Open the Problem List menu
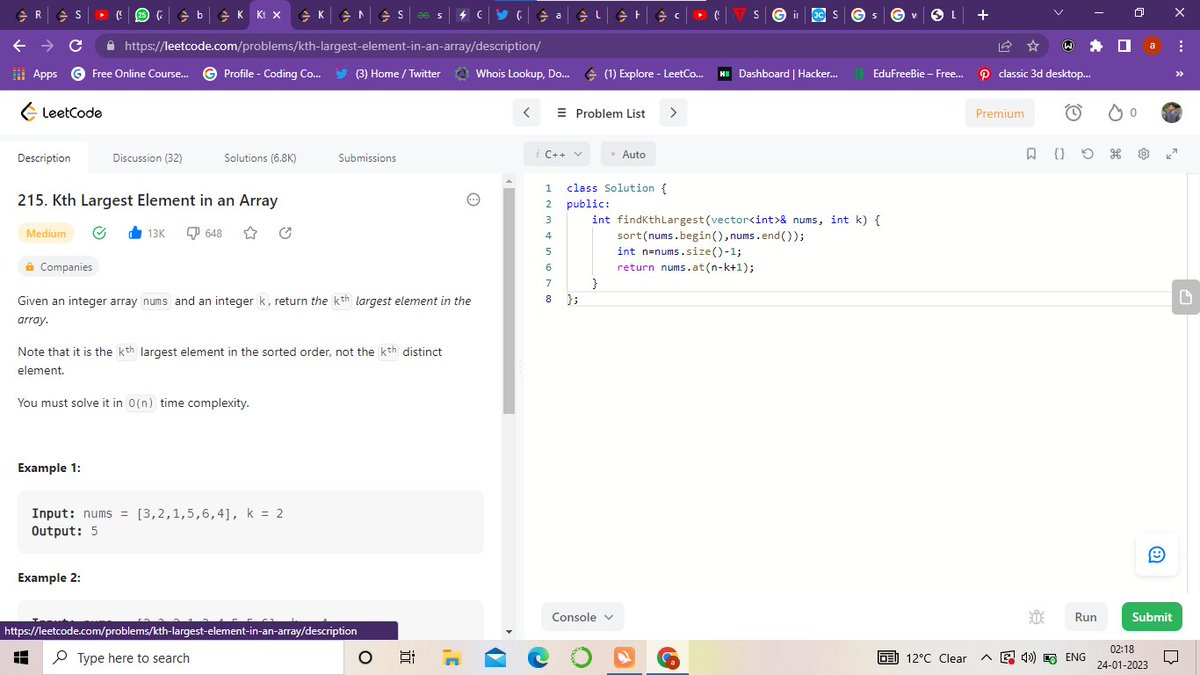The height and width of the screenshot is (675, 1200). (x=601, y=113)
